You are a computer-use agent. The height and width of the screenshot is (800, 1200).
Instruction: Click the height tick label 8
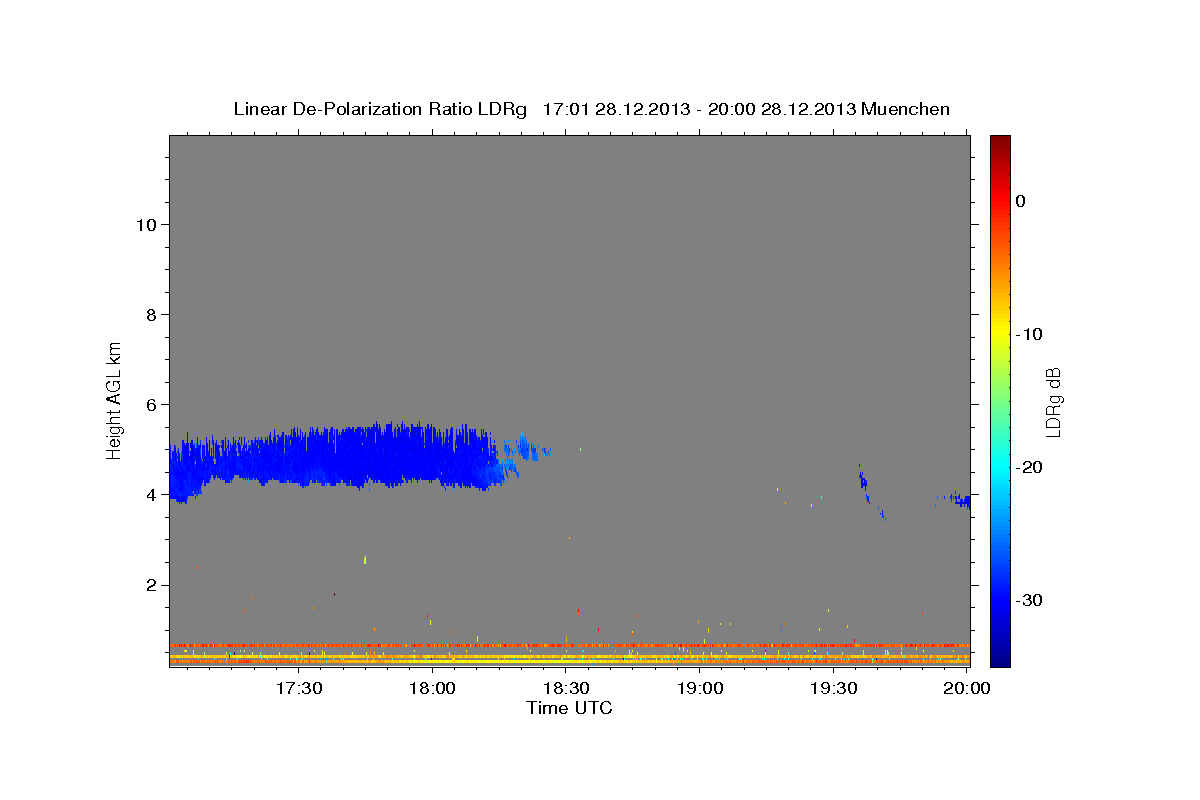tap(150, 314)
